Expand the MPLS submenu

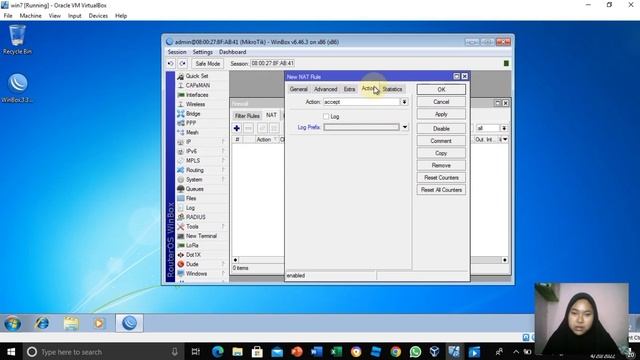point(223,160)
